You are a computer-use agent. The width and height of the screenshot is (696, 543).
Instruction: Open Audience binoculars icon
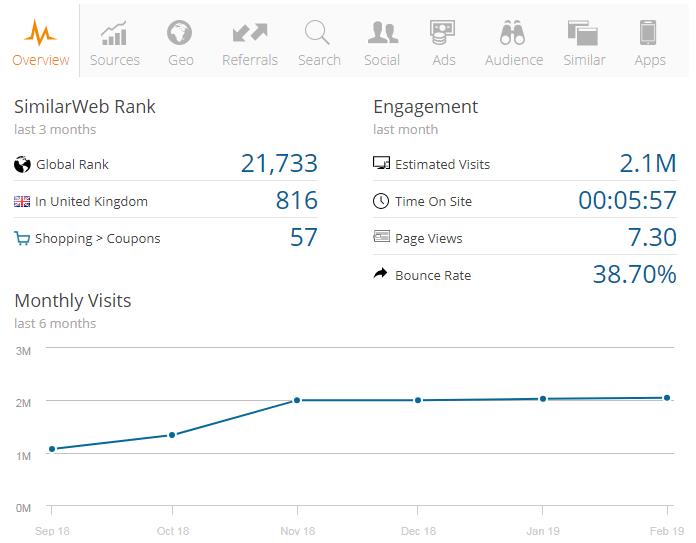(512, 33)
